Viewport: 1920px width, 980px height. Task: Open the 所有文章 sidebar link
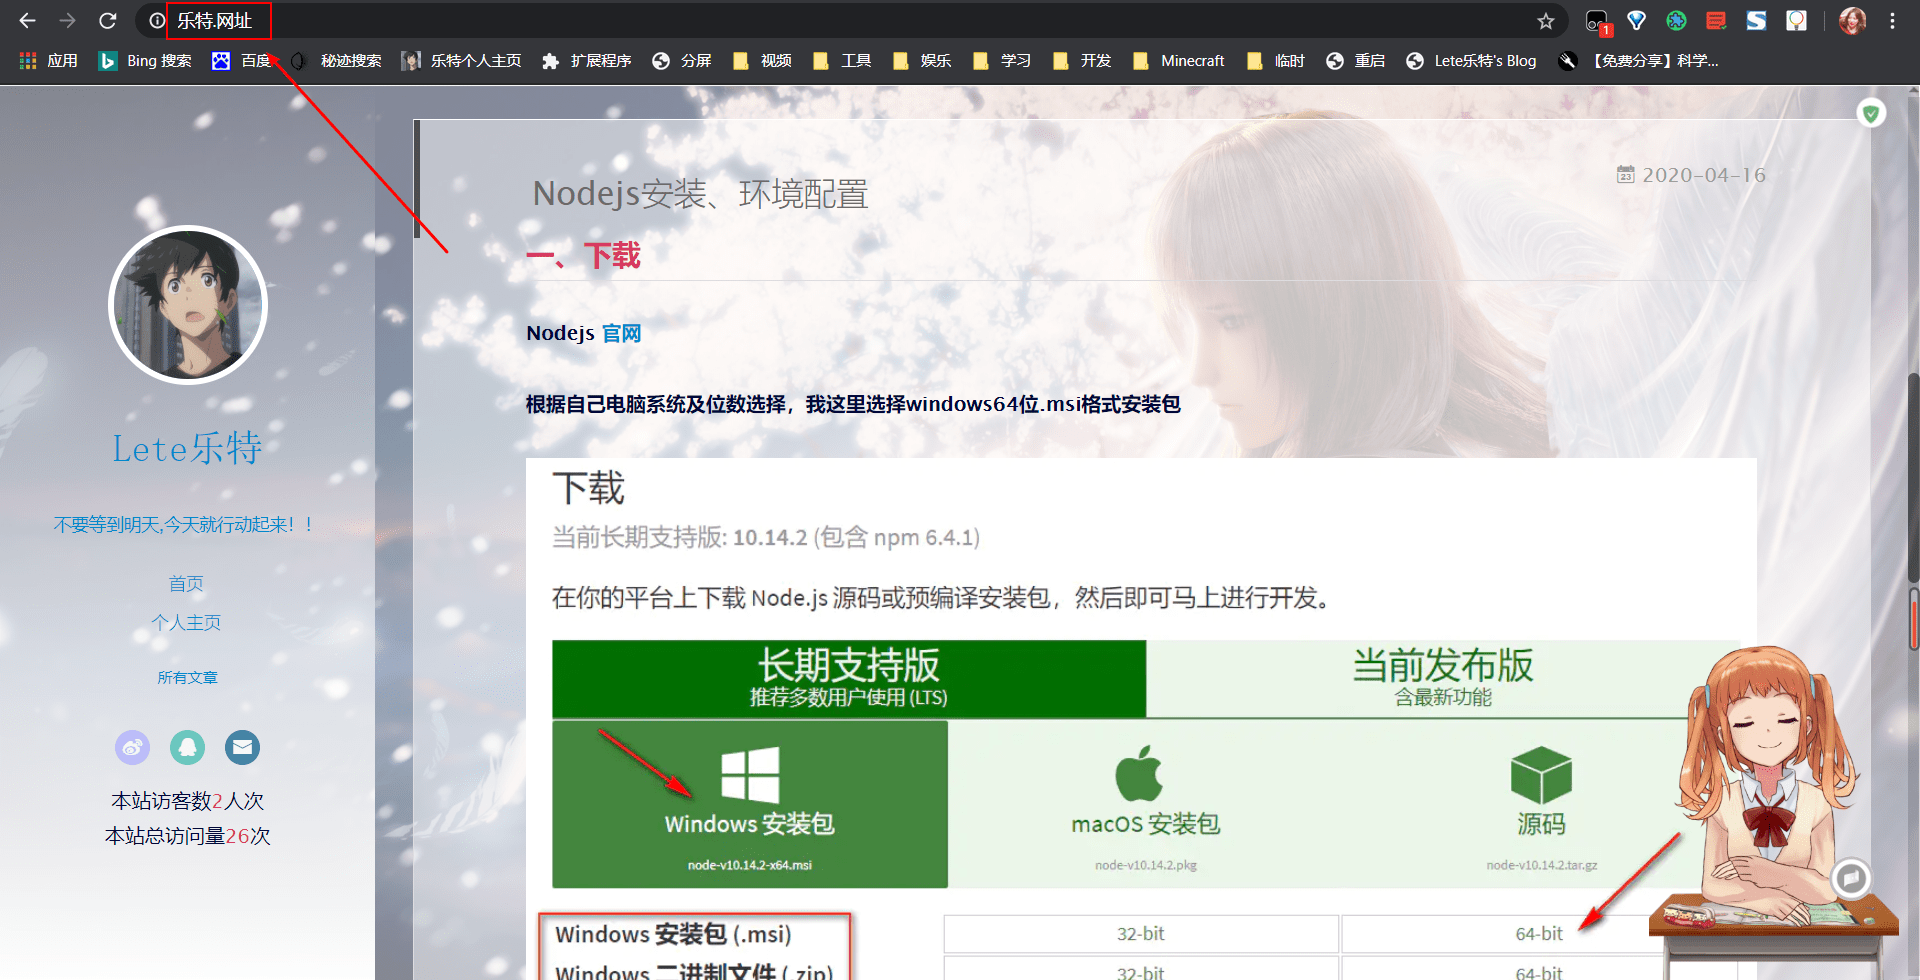click(x=187, y=677)
